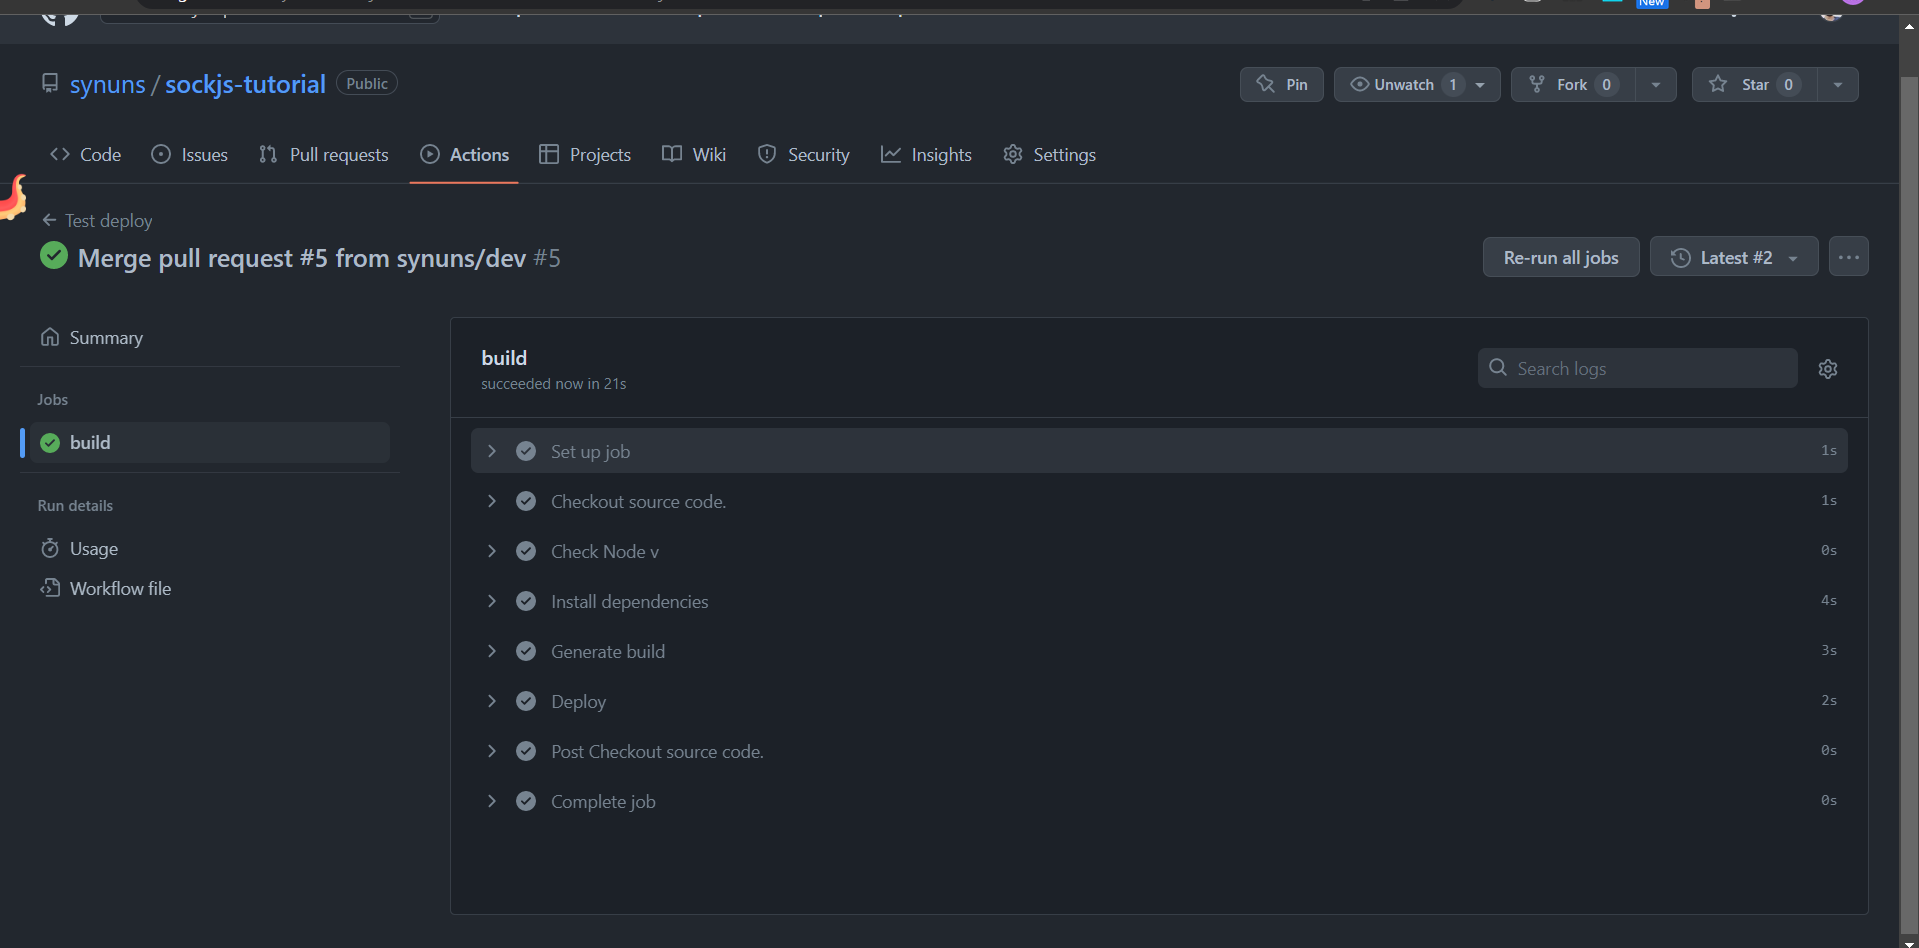Screen dimensions: 1919x948
Task: Open the Fork options dropdown arrow
Action: click(x=1656, y=85)
